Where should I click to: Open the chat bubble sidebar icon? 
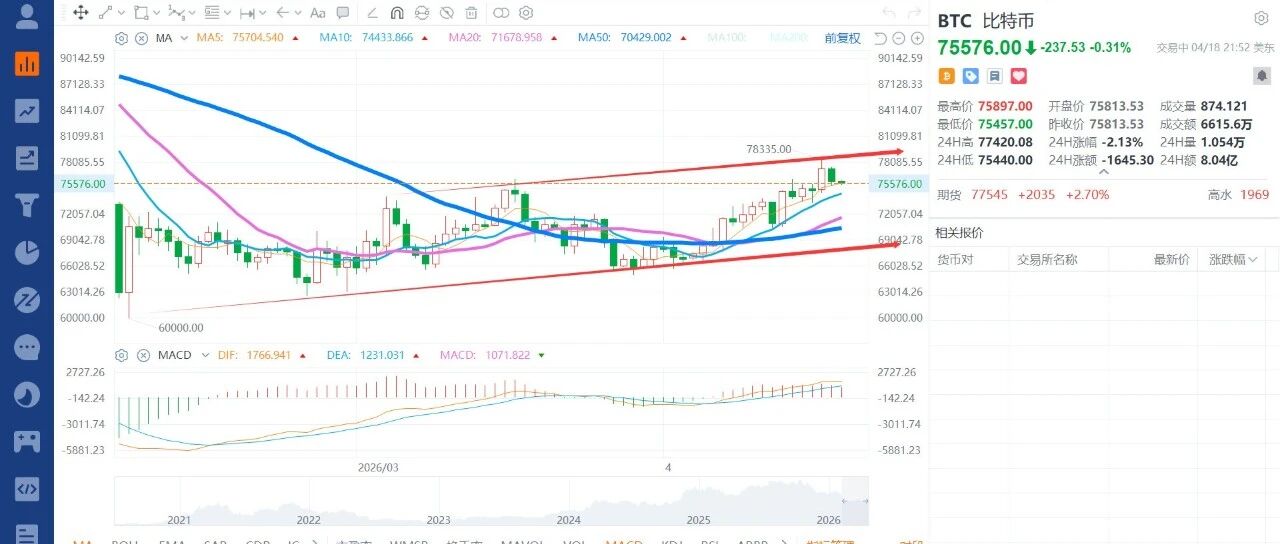pyautogui.click(x=27, y=347)
